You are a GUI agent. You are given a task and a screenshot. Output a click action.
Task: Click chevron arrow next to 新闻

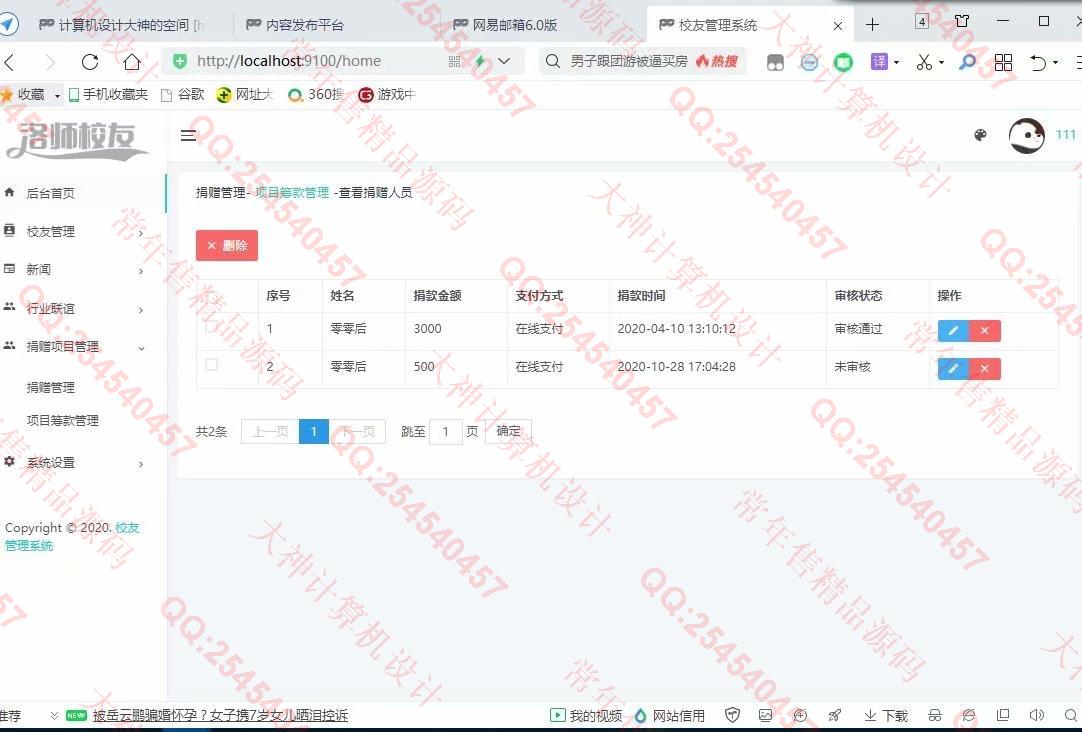pos(141,271)
